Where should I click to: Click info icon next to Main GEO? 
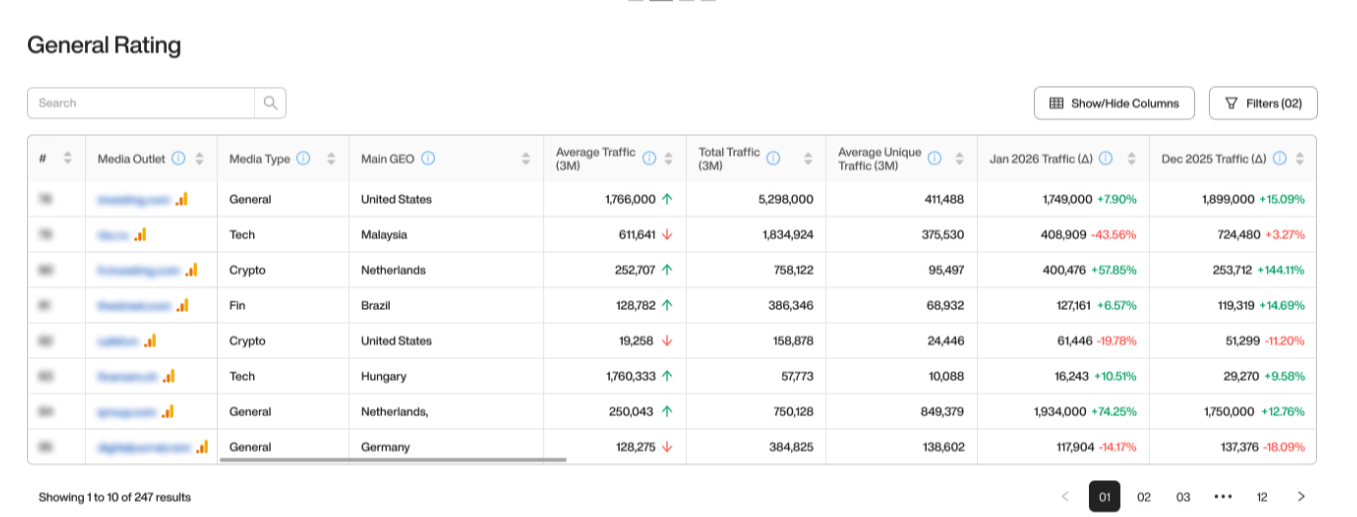click(428, 158)
